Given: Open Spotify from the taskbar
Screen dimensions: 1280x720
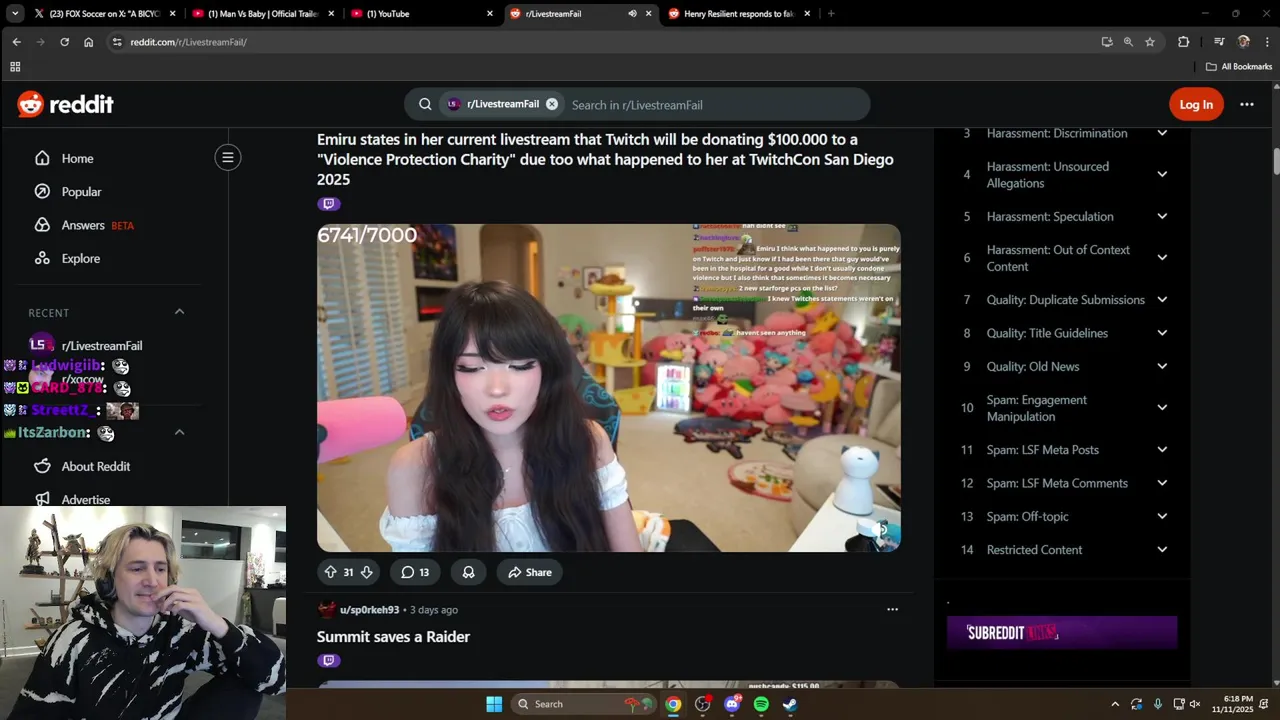Looking at the screenshot, I should [761, 704].
